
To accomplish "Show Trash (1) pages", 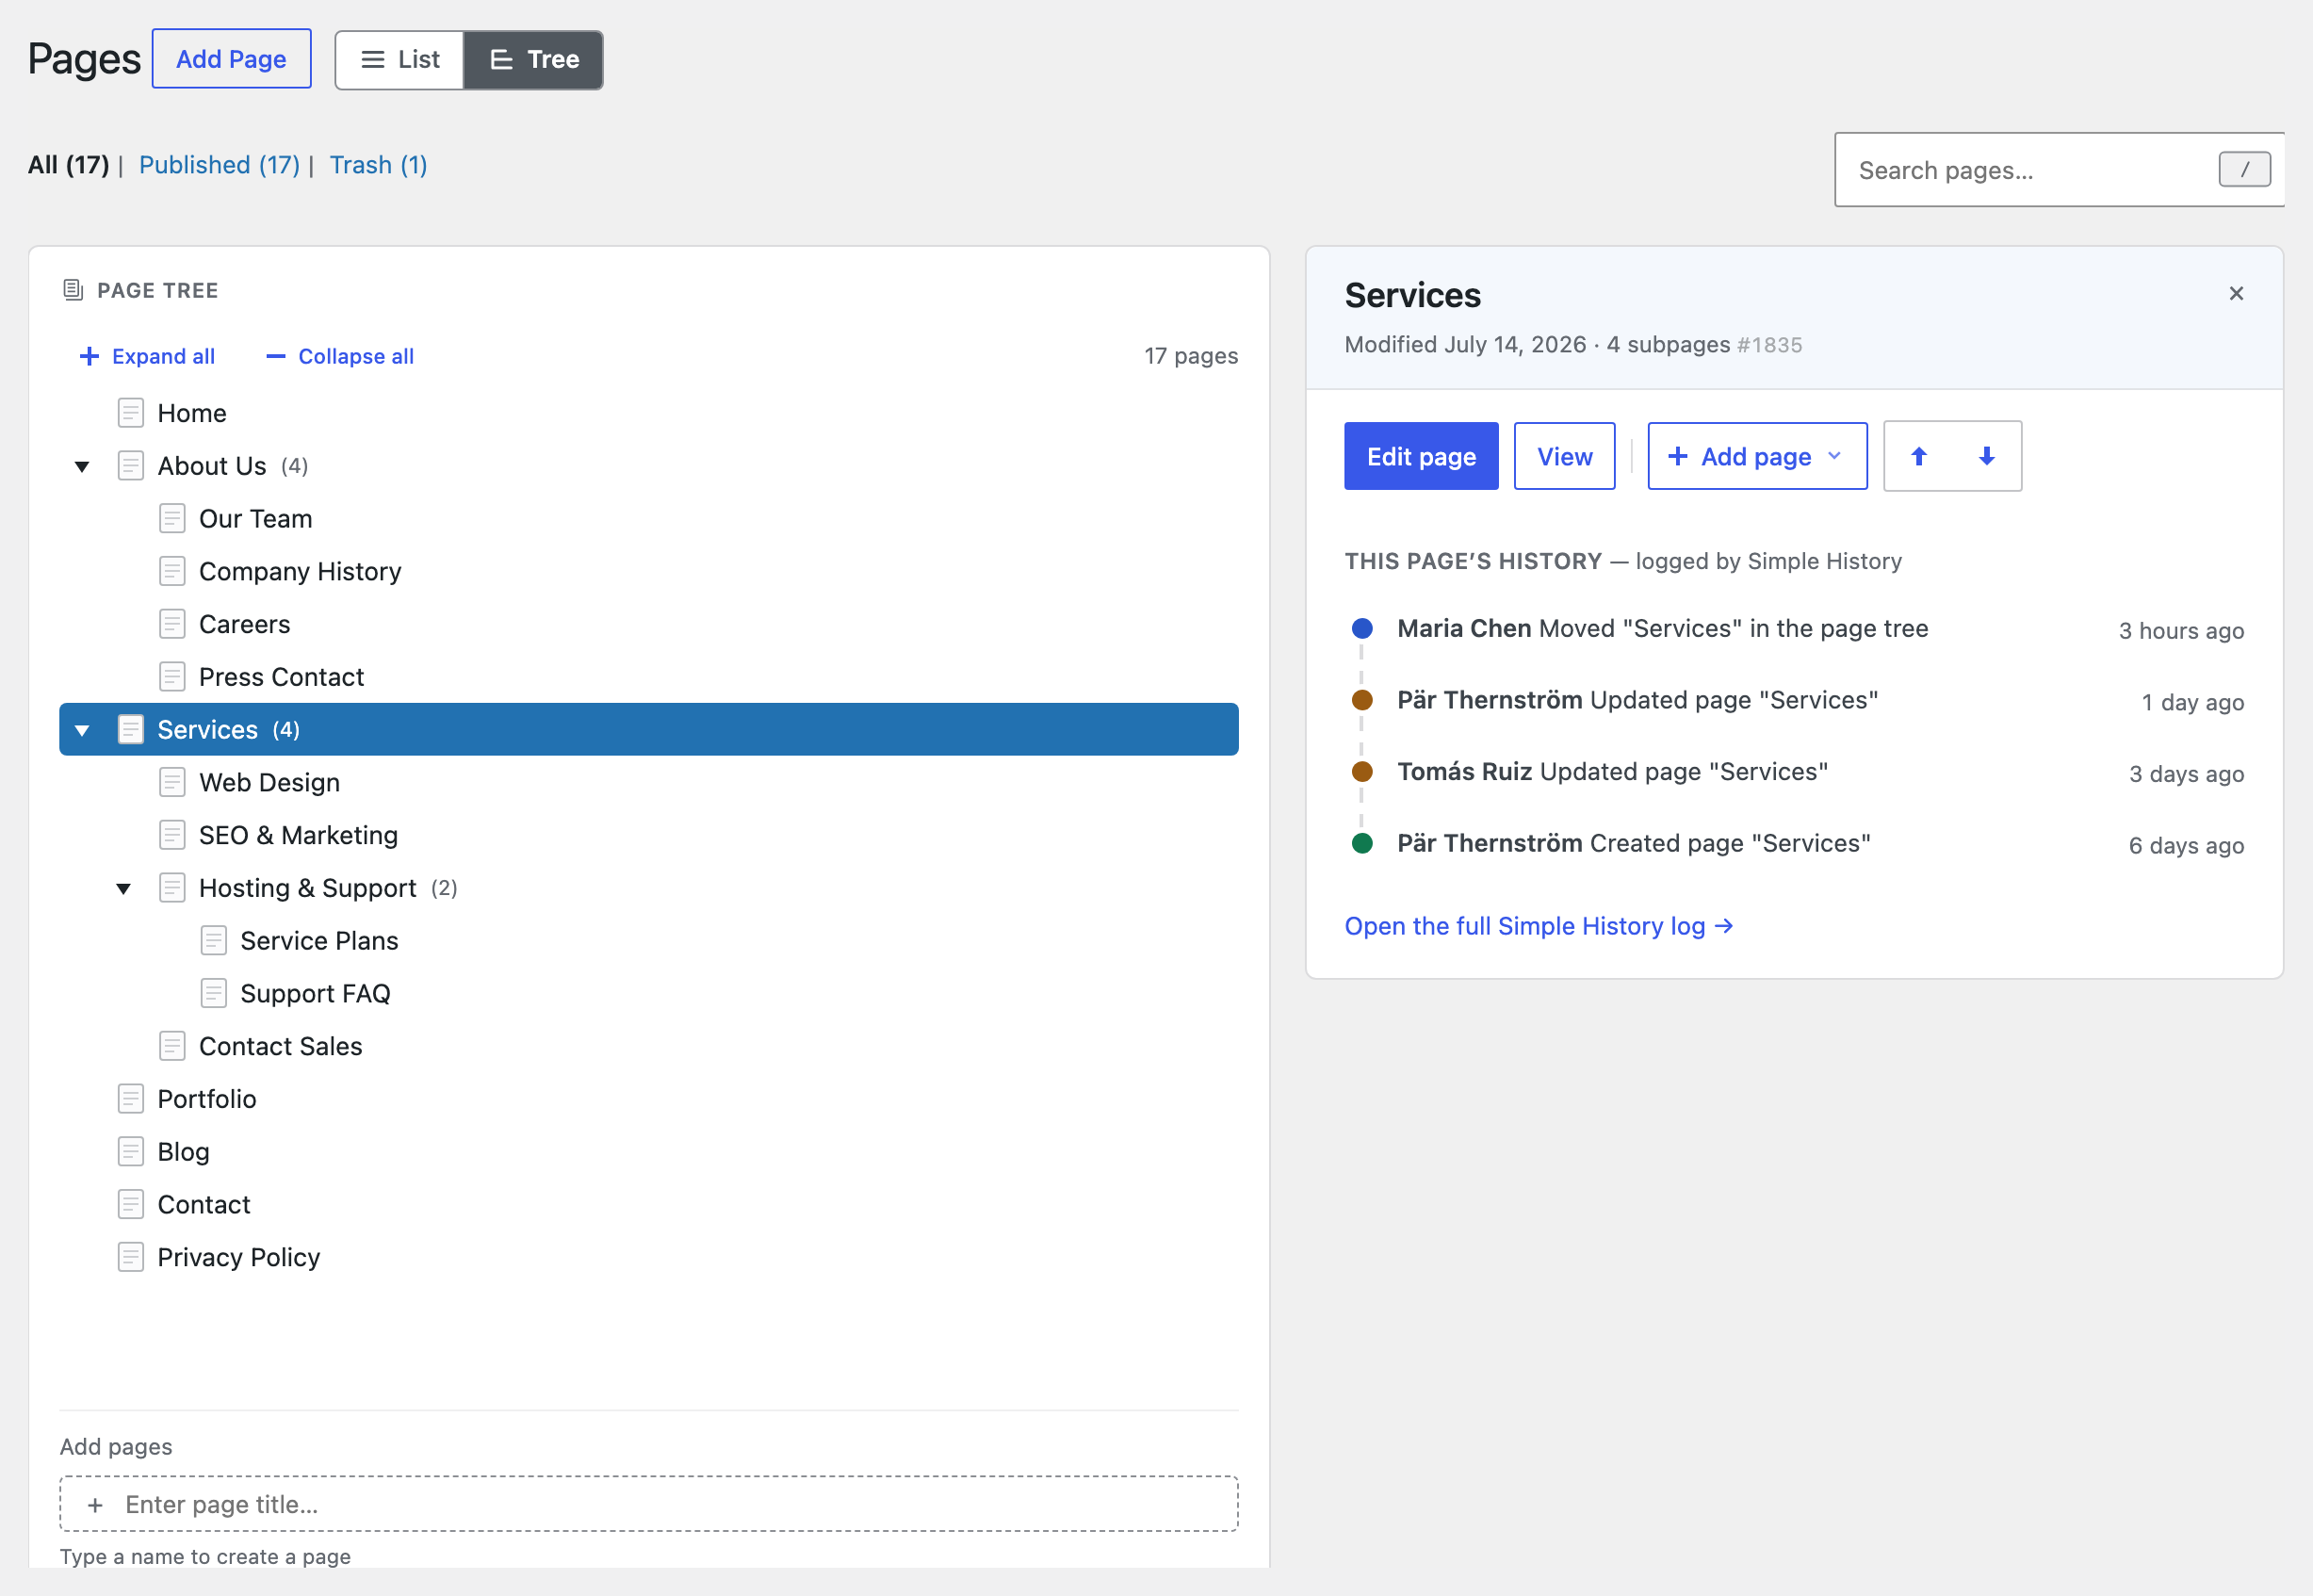I will pos(378,165).
